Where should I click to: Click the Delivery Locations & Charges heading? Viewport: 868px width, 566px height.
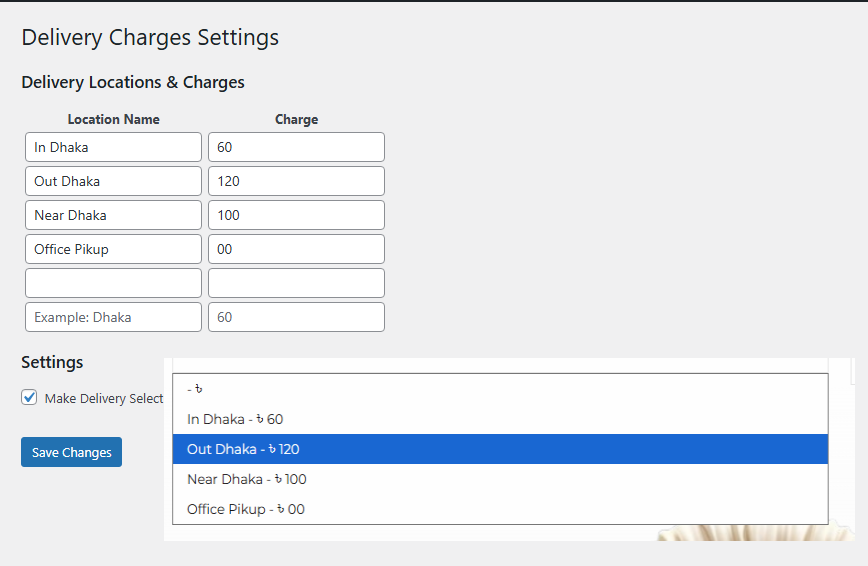[x=133, y=82]
